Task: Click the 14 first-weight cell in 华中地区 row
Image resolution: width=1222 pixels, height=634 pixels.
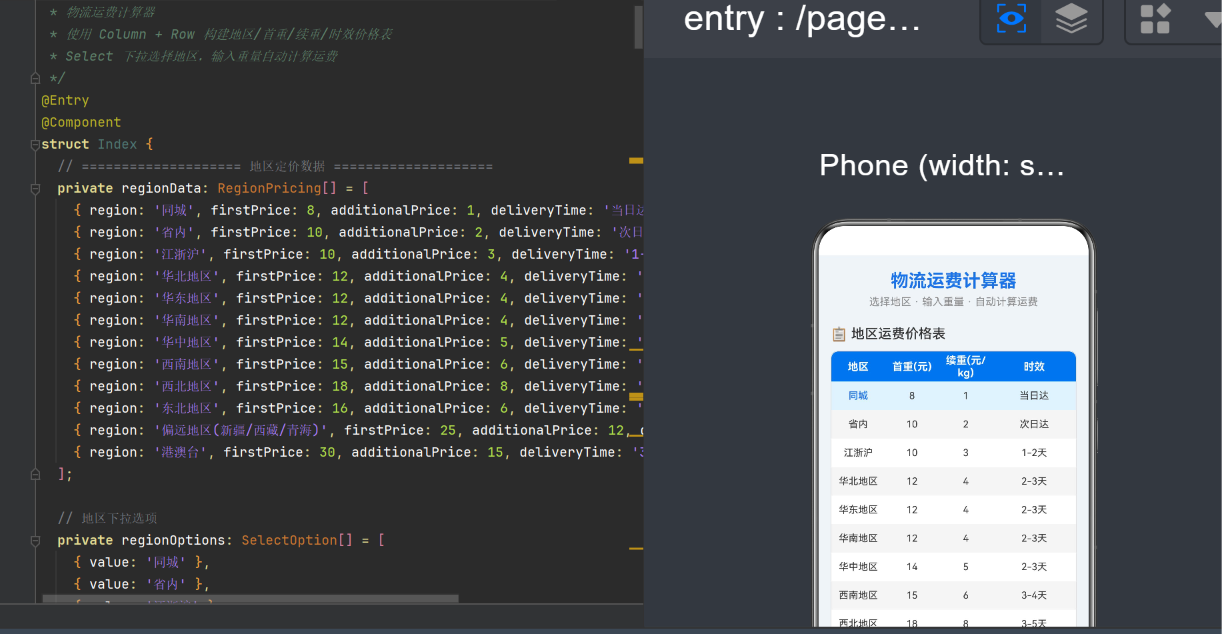Action: point(912,567)
